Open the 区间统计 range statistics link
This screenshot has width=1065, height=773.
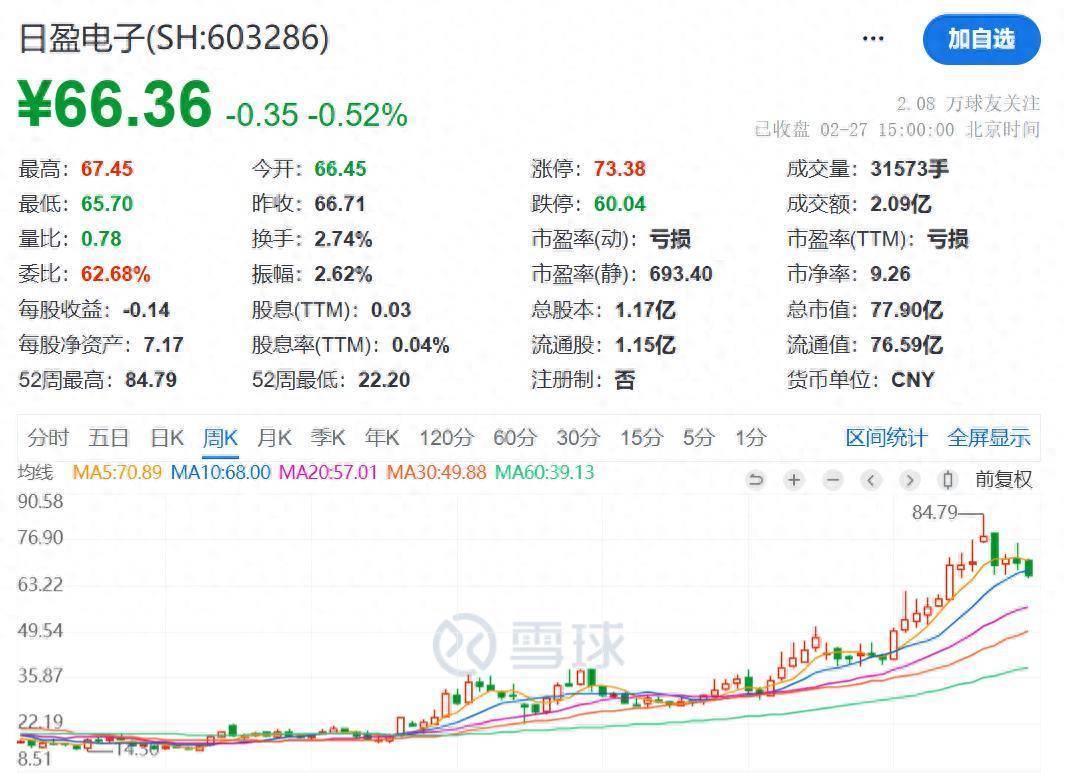(x=886, y=437)
